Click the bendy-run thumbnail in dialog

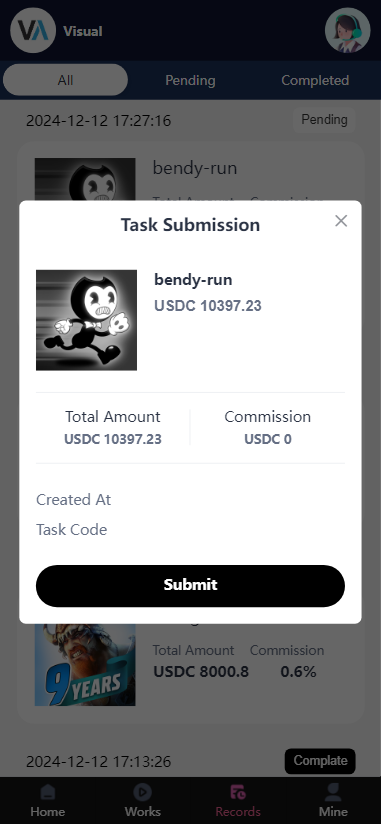point(86,320)
